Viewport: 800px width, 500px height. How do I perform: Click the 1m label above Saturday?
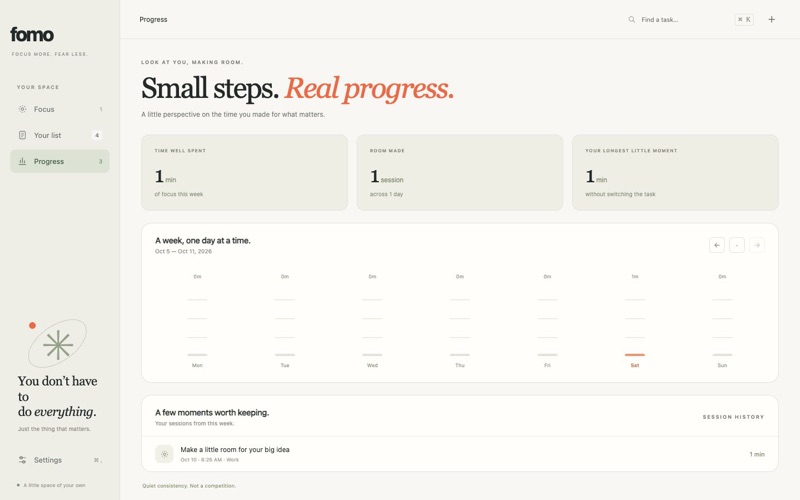(635, 277)
